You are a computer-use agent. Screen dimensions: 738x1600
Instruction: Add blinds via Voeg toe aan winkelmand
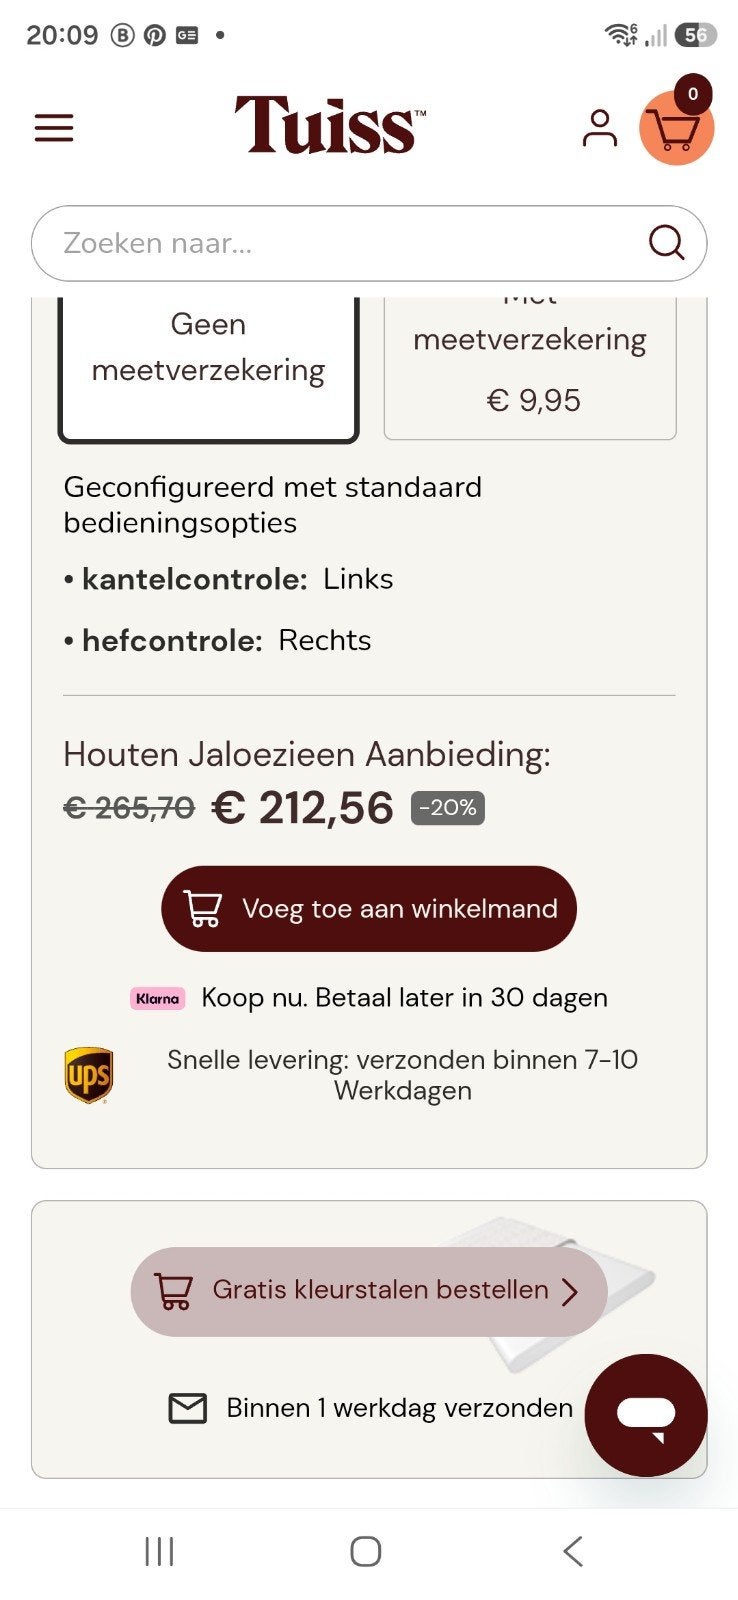369,909
